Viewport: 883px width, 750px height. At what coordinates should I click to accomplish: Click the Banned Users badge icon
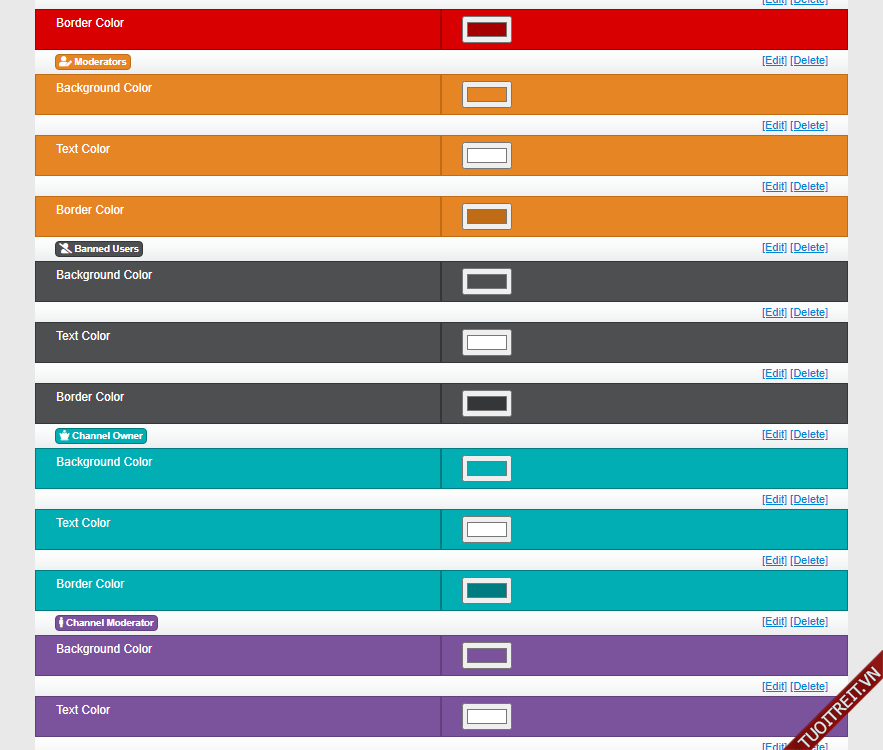click(98, 249)
